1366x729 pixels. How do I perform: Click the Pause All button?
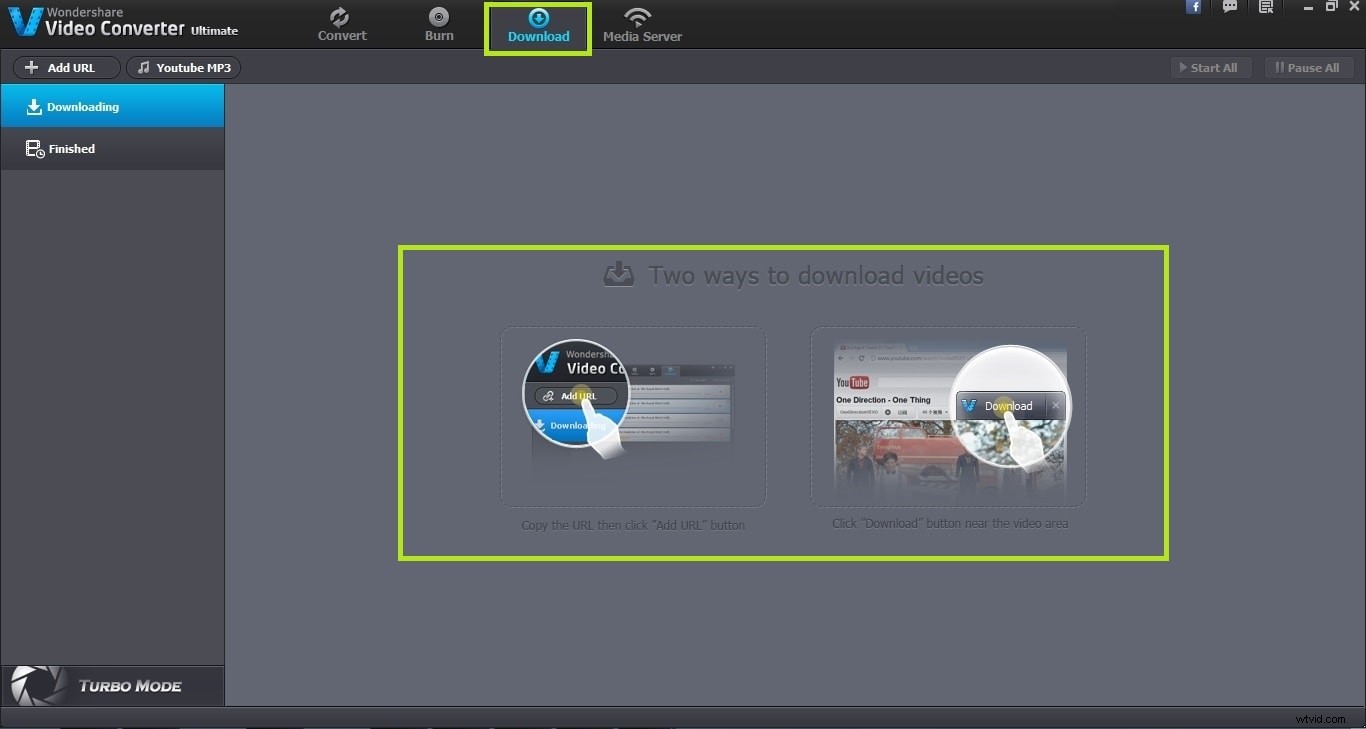click(1308, 67)
